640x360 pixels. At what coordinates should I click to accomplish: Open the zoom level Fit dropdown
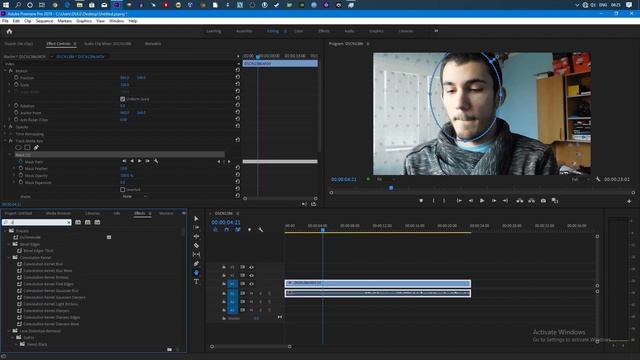[386, 179]
